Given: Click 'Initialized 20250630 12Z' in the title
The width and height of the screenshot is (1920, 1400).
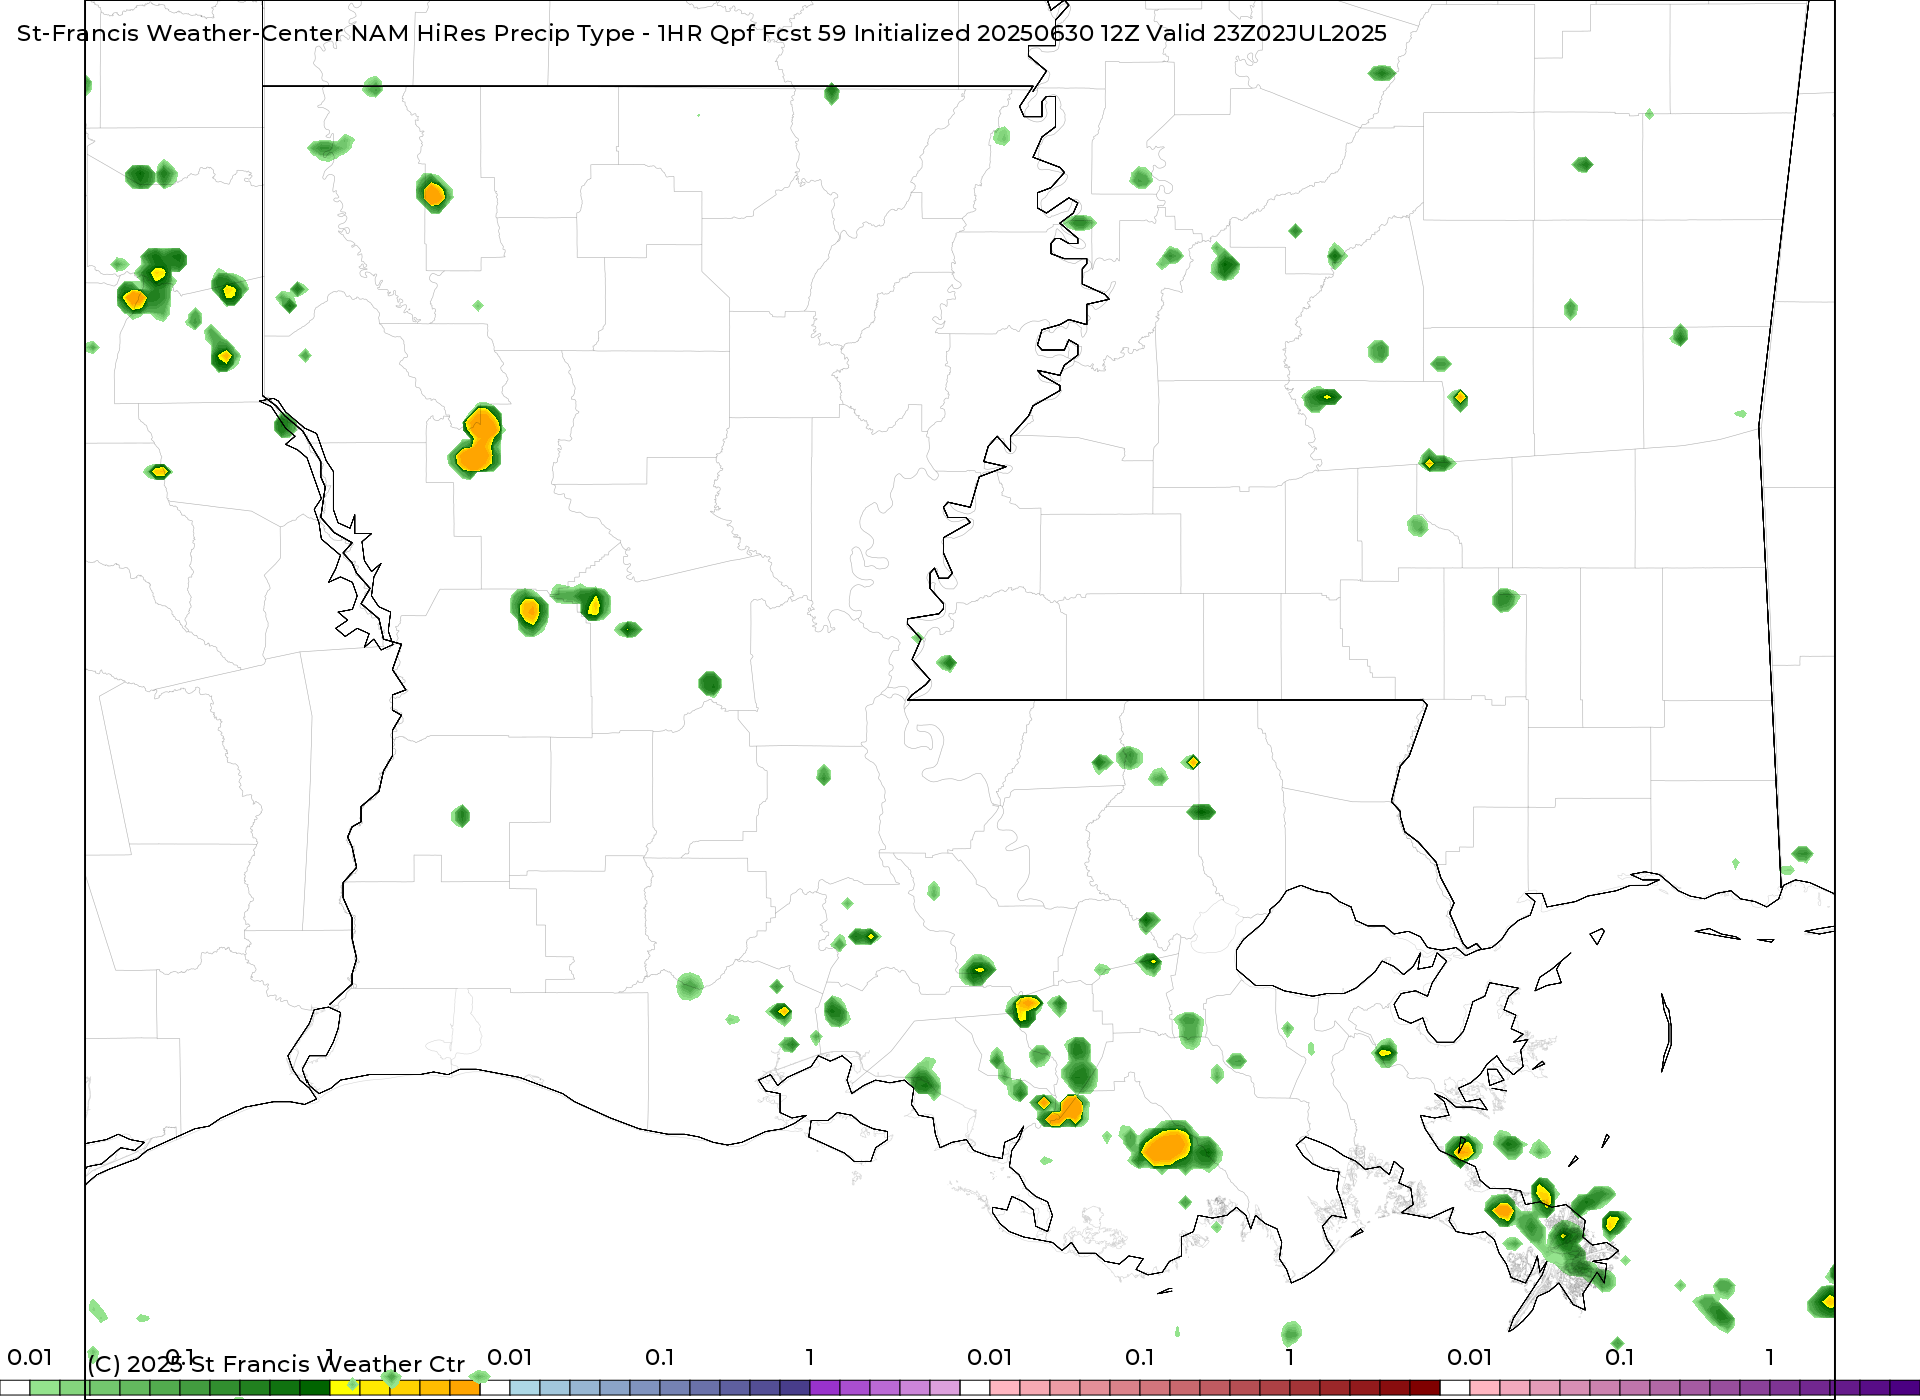Looking at the screenshot, I should (x=996, y=33).
